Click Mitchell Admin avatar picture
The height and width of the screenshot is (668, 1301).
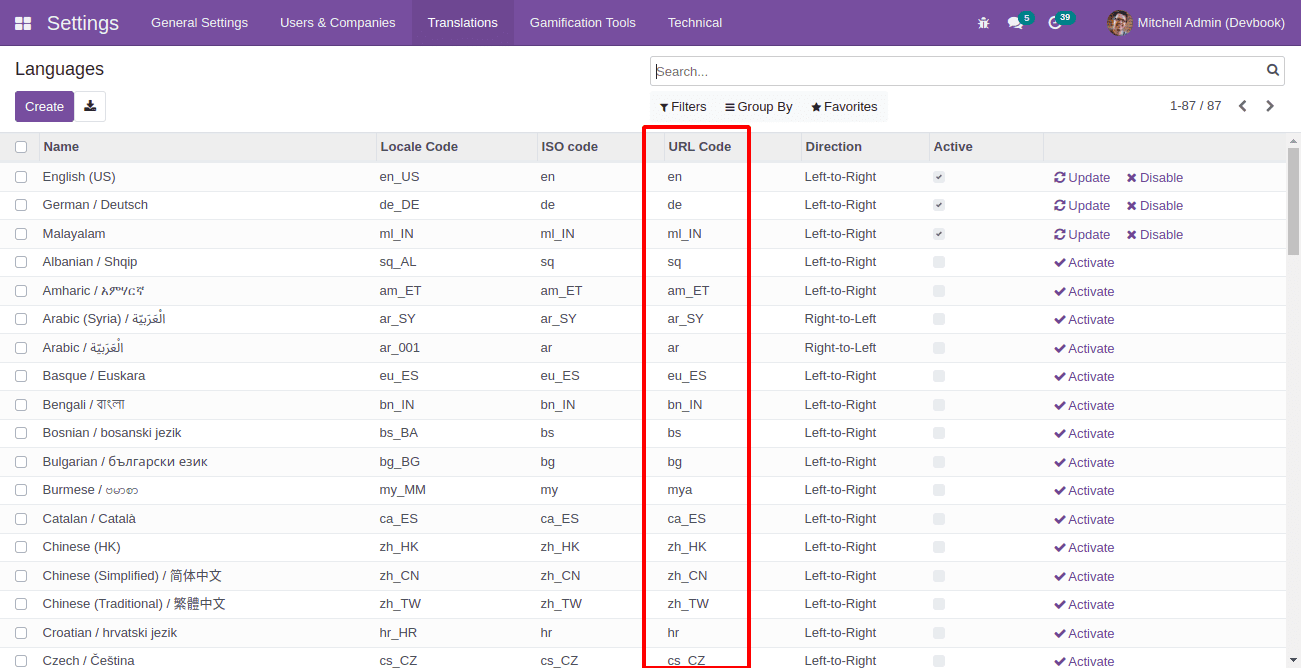(1120, 22)
